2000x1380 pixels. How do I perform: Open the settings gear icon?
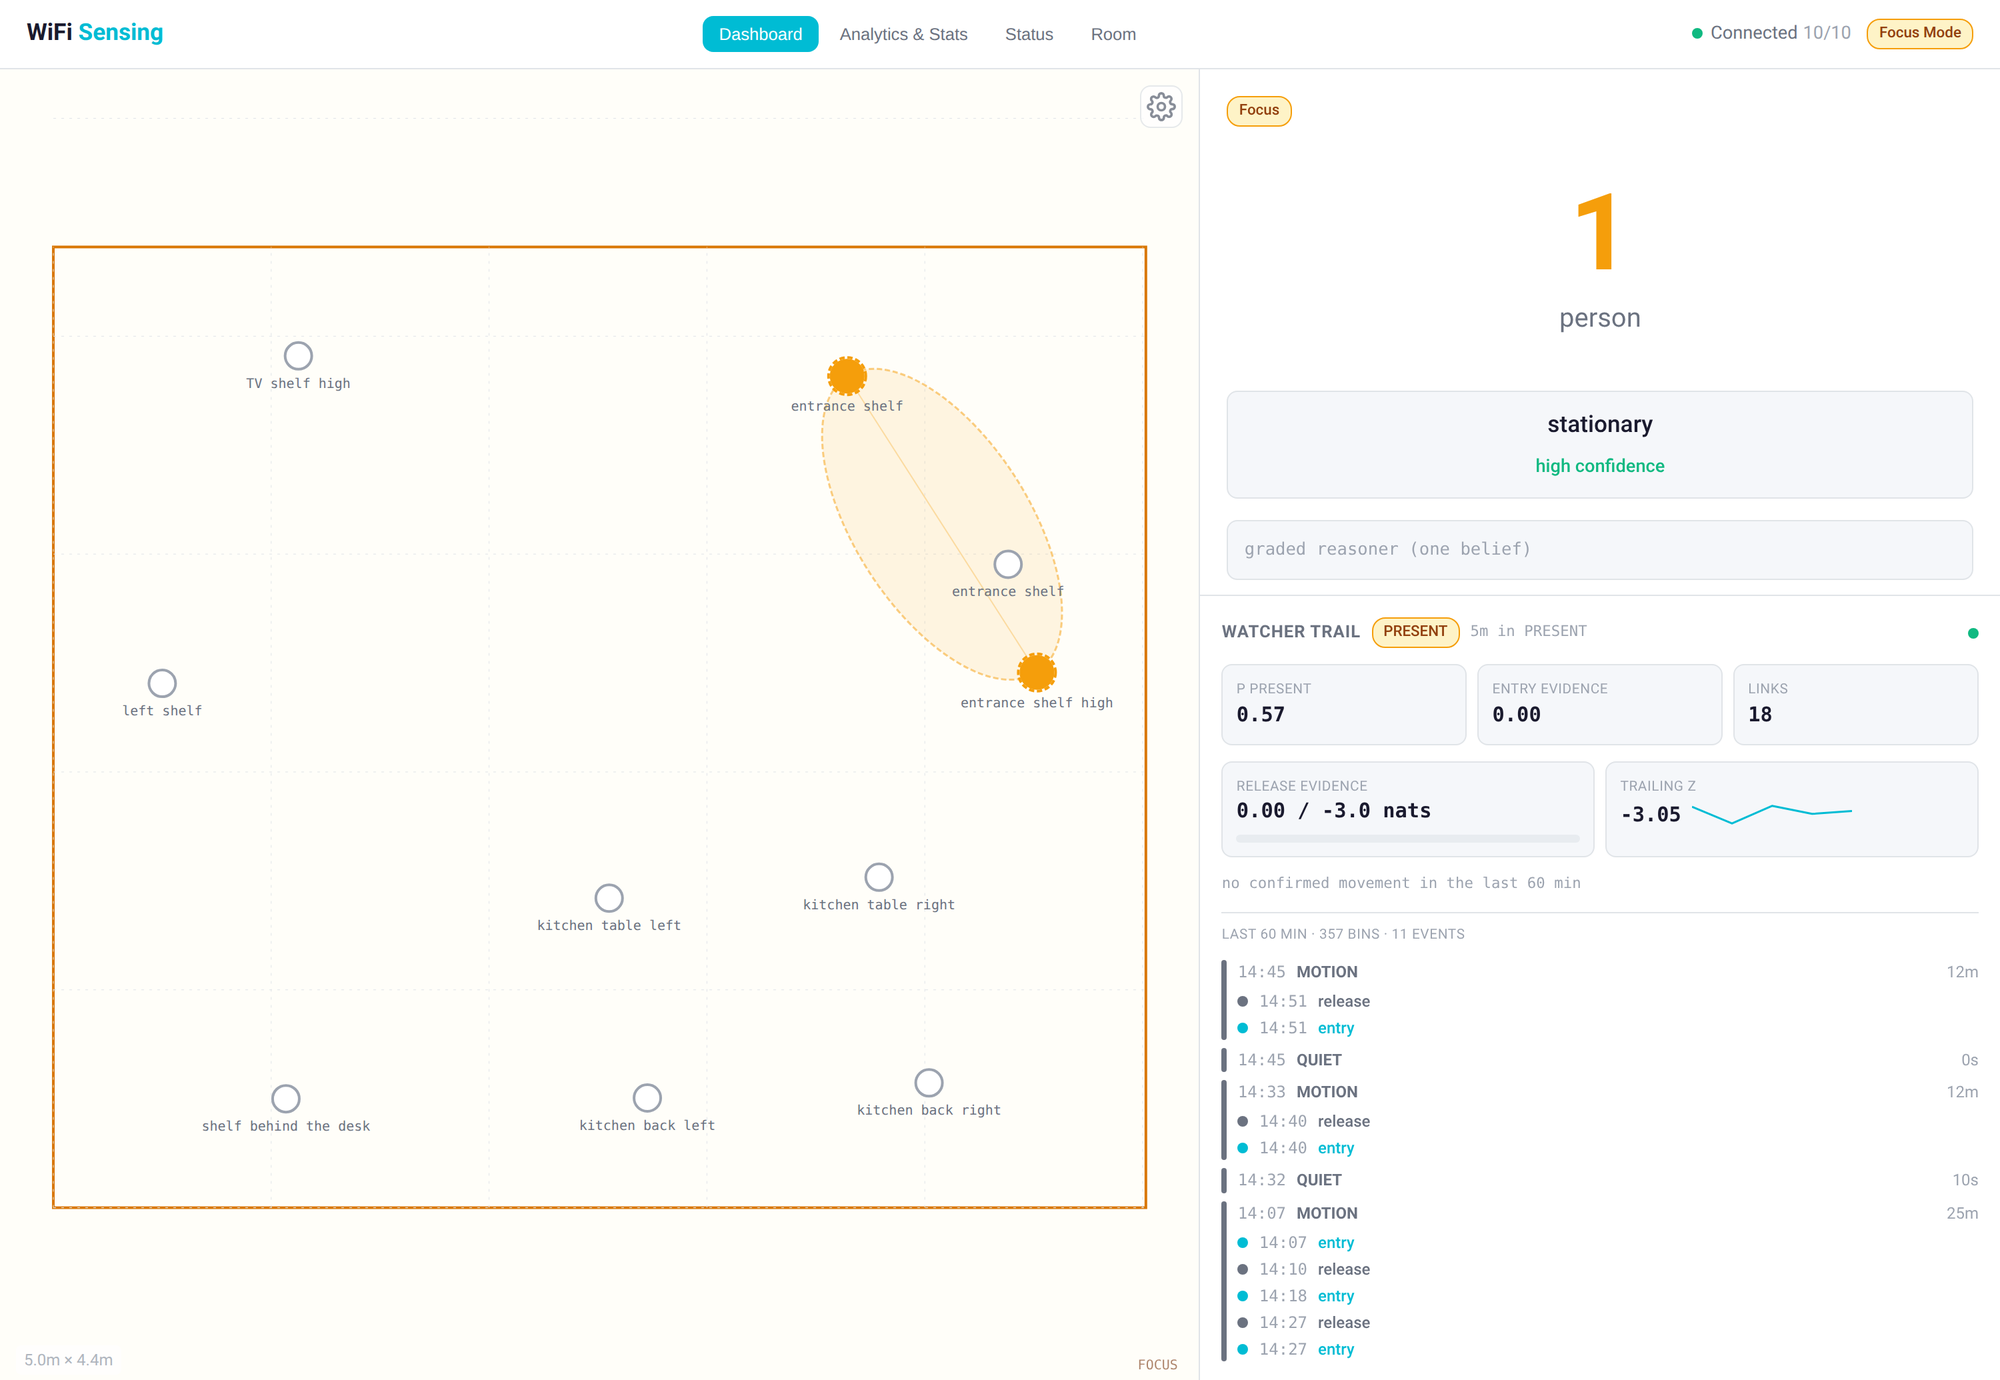pyautogui.click(x=1161, y=107)
